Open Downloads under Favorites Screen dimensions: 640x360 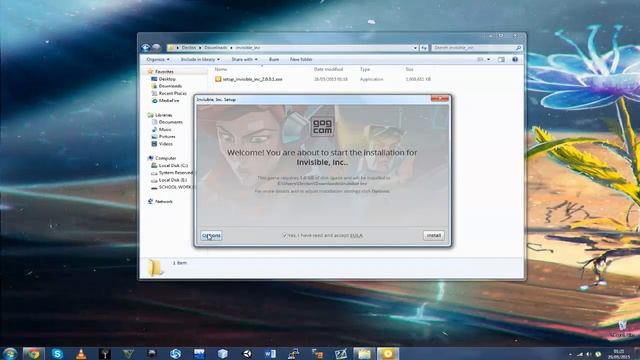coord(170,86)
